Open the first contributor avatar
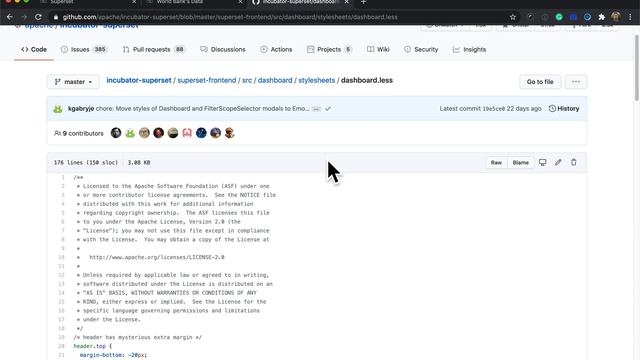The width and height of the screenshot is (640, 360). pos(116,133)
